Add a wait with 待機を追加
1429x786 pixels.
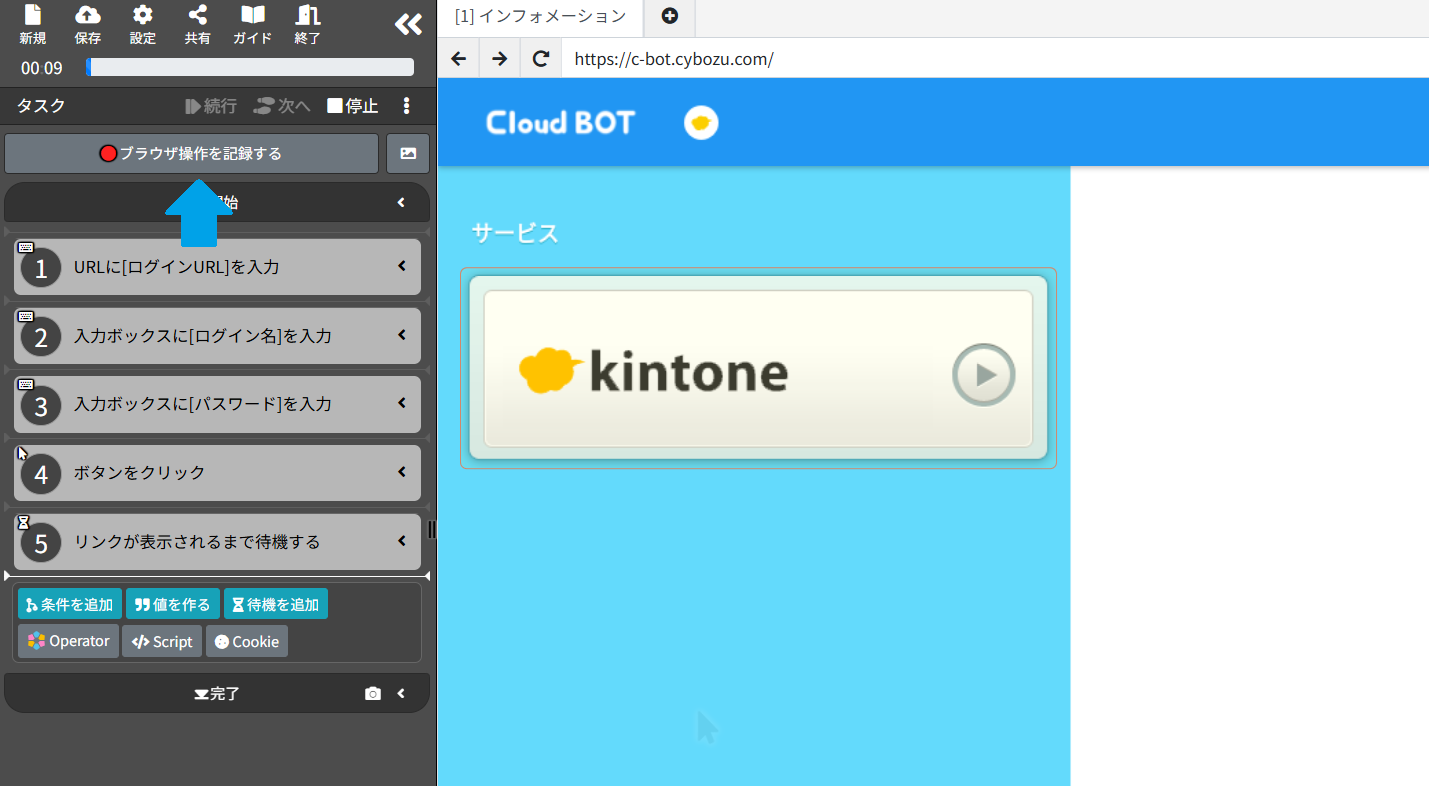pos(276,604)
